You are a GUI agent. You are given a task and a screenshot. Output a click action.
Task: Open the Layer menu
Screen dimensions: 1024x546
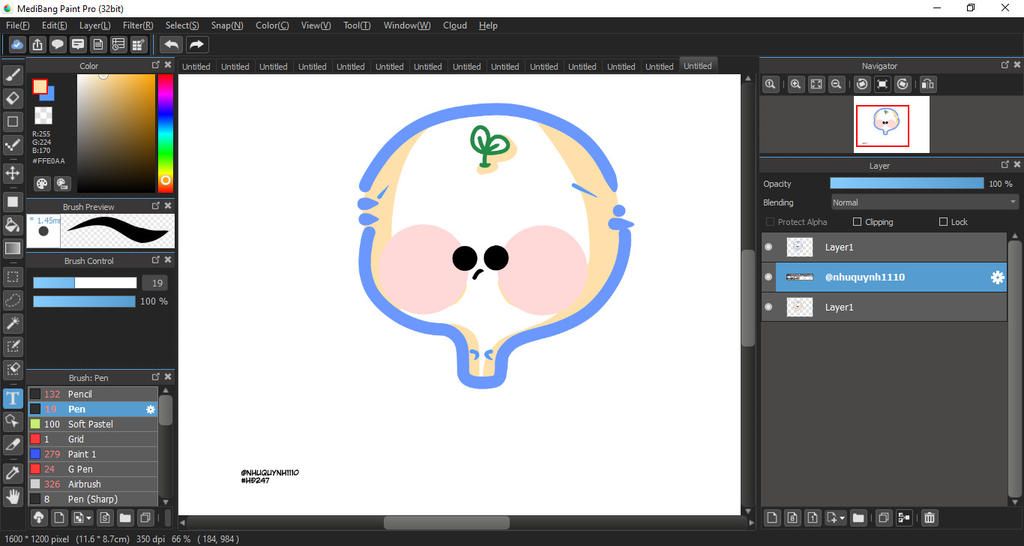click(95, 25)
